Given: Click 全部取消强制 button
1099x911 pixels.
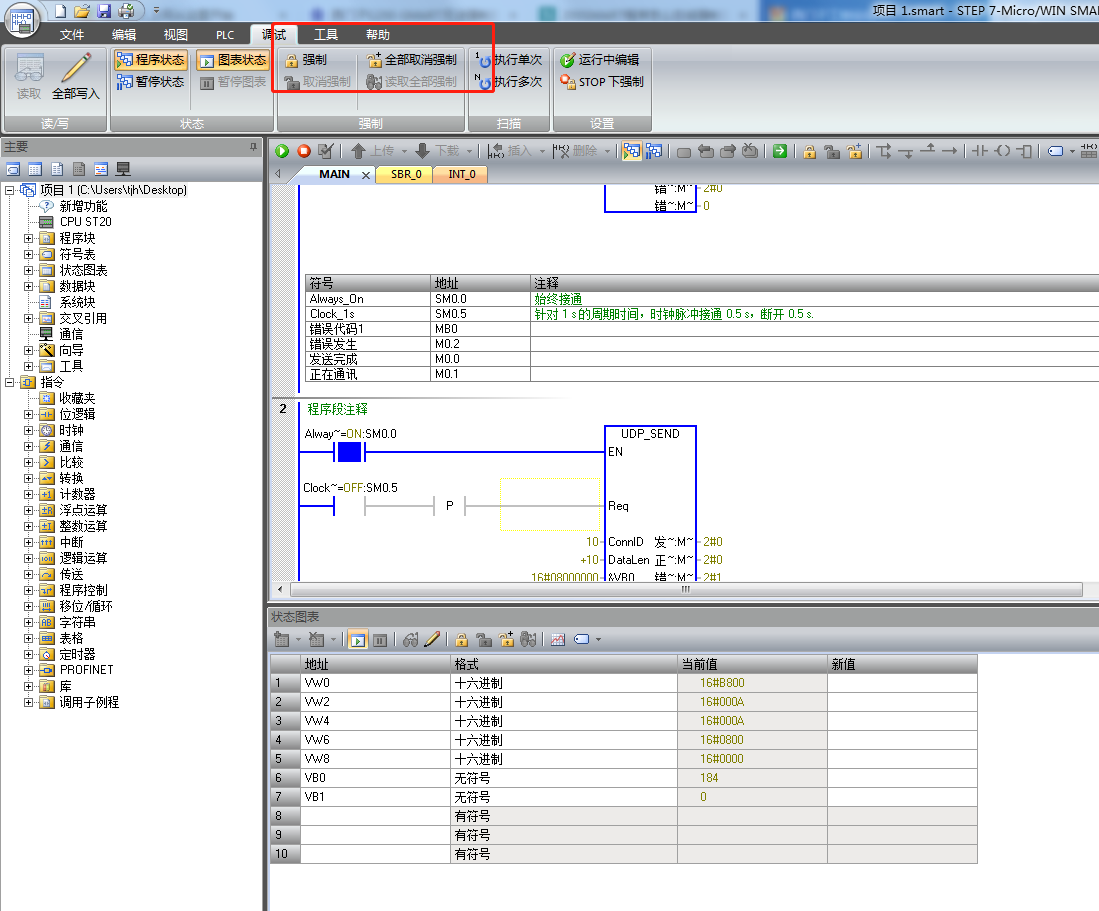Looking at the screenshot, I should pos(411,60).
